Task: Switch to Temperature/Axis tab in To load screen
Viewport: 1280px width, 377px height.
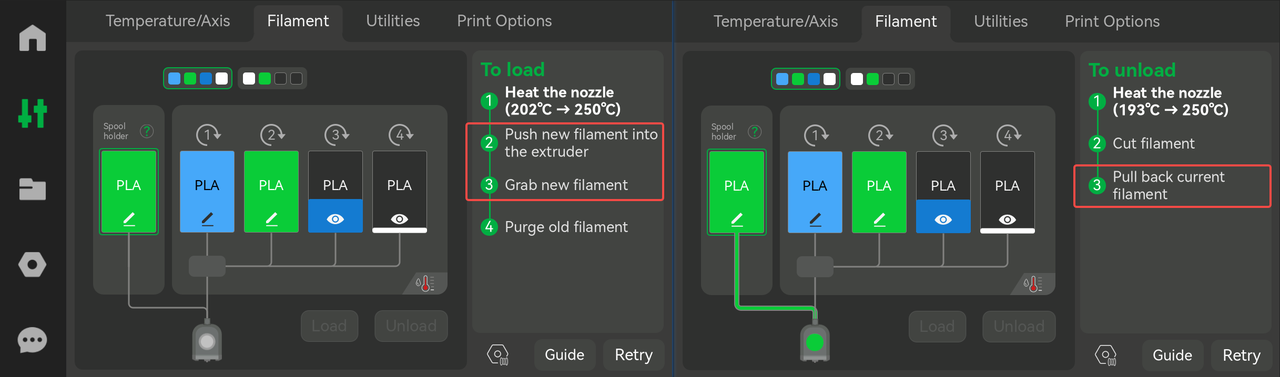Action: [x=168, y=20]
